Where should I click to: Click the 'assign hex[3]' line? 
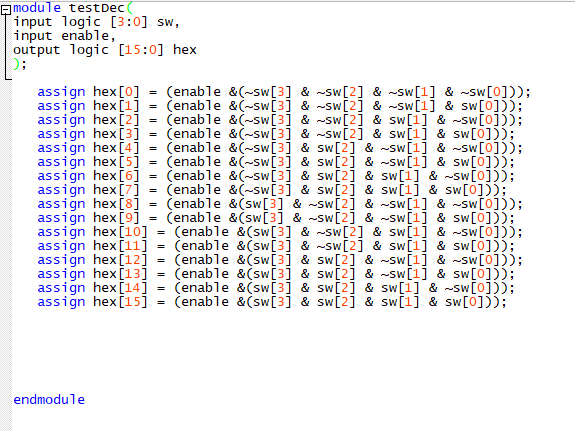276,134
